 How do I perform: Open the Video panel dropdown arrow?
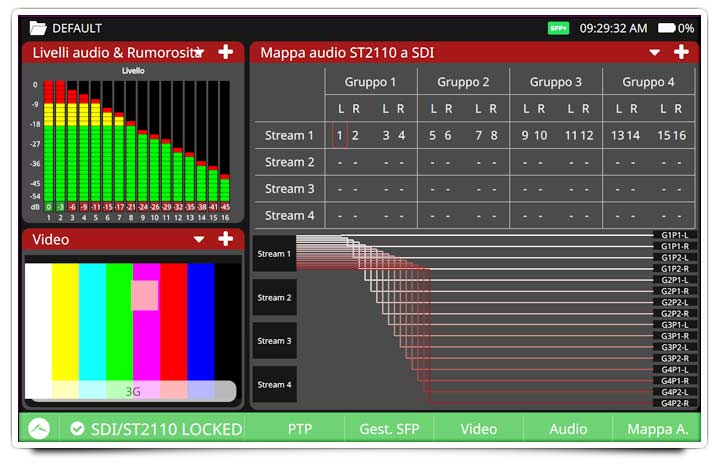coord(199,239)
